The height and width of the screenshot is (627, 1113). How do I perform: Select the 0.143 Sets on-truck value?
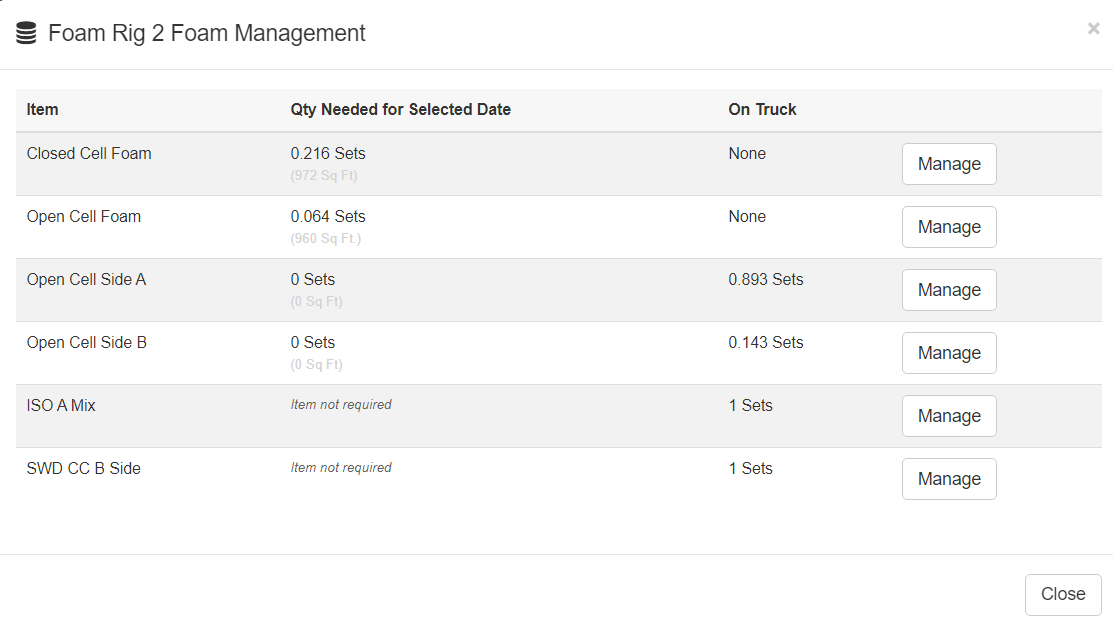pyautogui.click(x=765, y=343)
